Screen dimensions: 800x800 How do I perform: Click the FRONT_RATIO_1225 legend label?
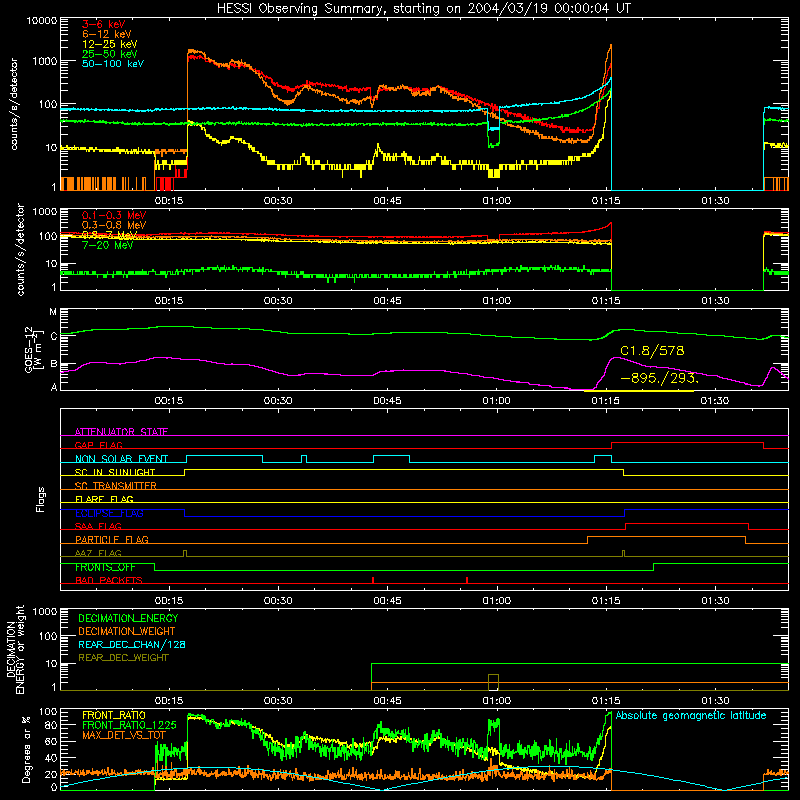pyautogui.click(x=129, y=725)
